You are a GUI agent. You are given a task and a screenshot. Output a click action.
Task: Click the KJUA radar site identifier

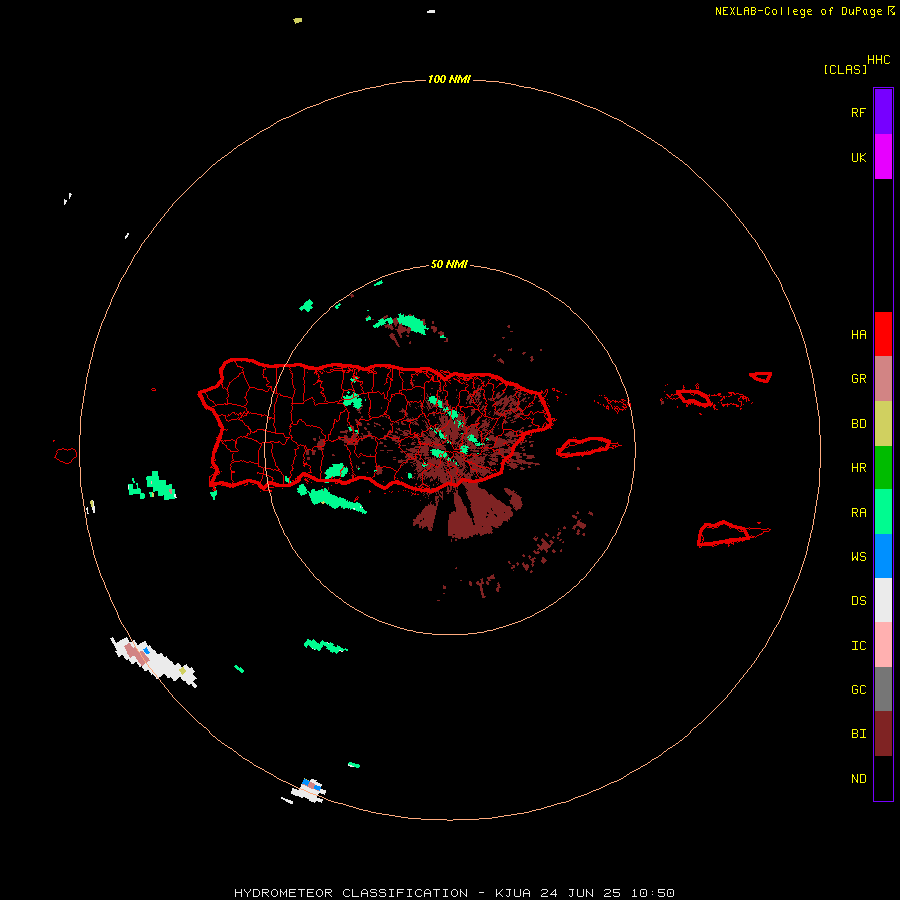(513, 893)
